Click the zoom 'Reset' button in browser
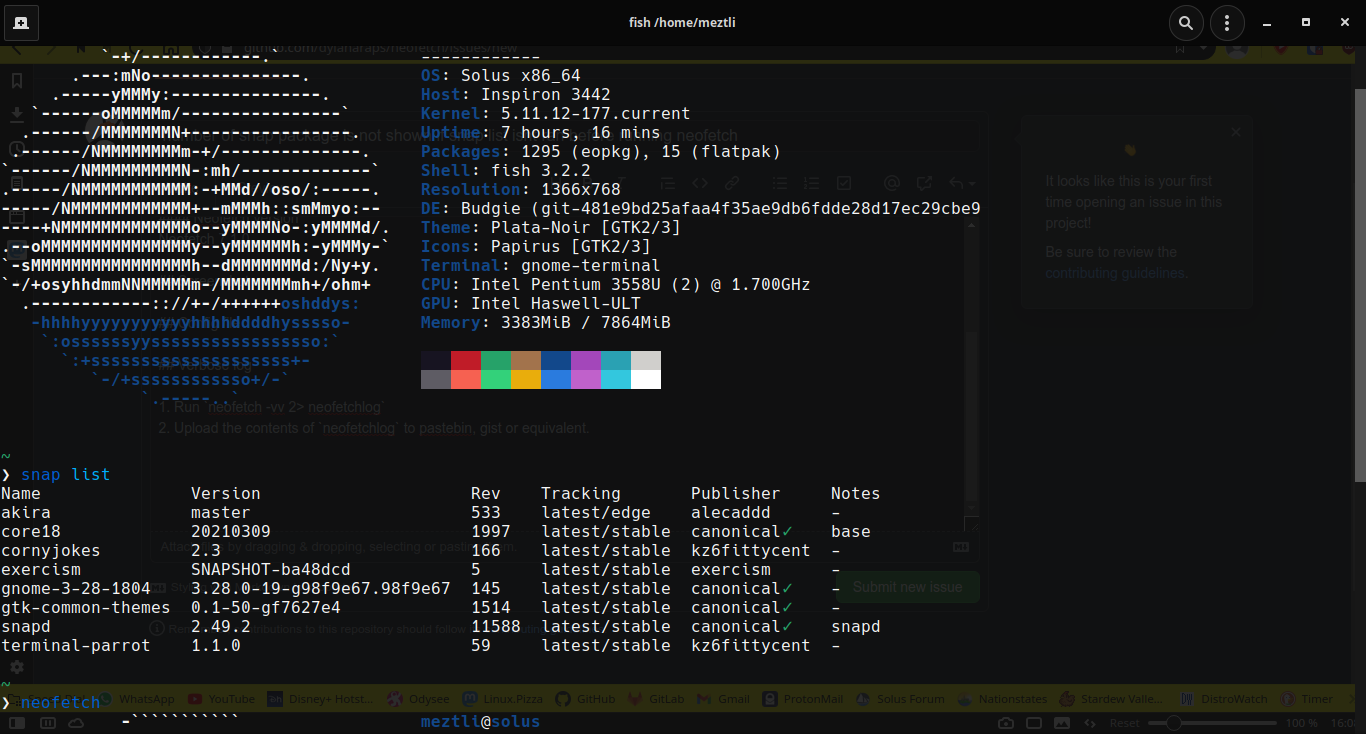Image resolution: width=1366 pixels, height=734 pixels. (1124, 723)
